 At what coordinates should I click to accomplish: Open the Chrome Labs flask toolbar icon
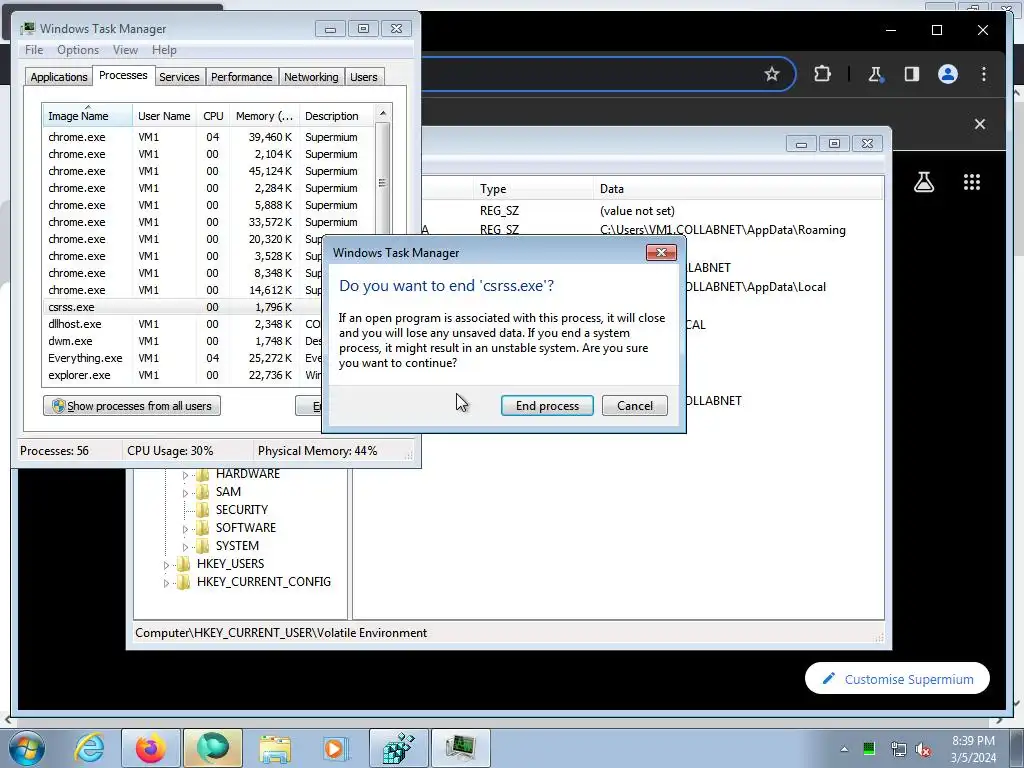click(x=875, y=74)
